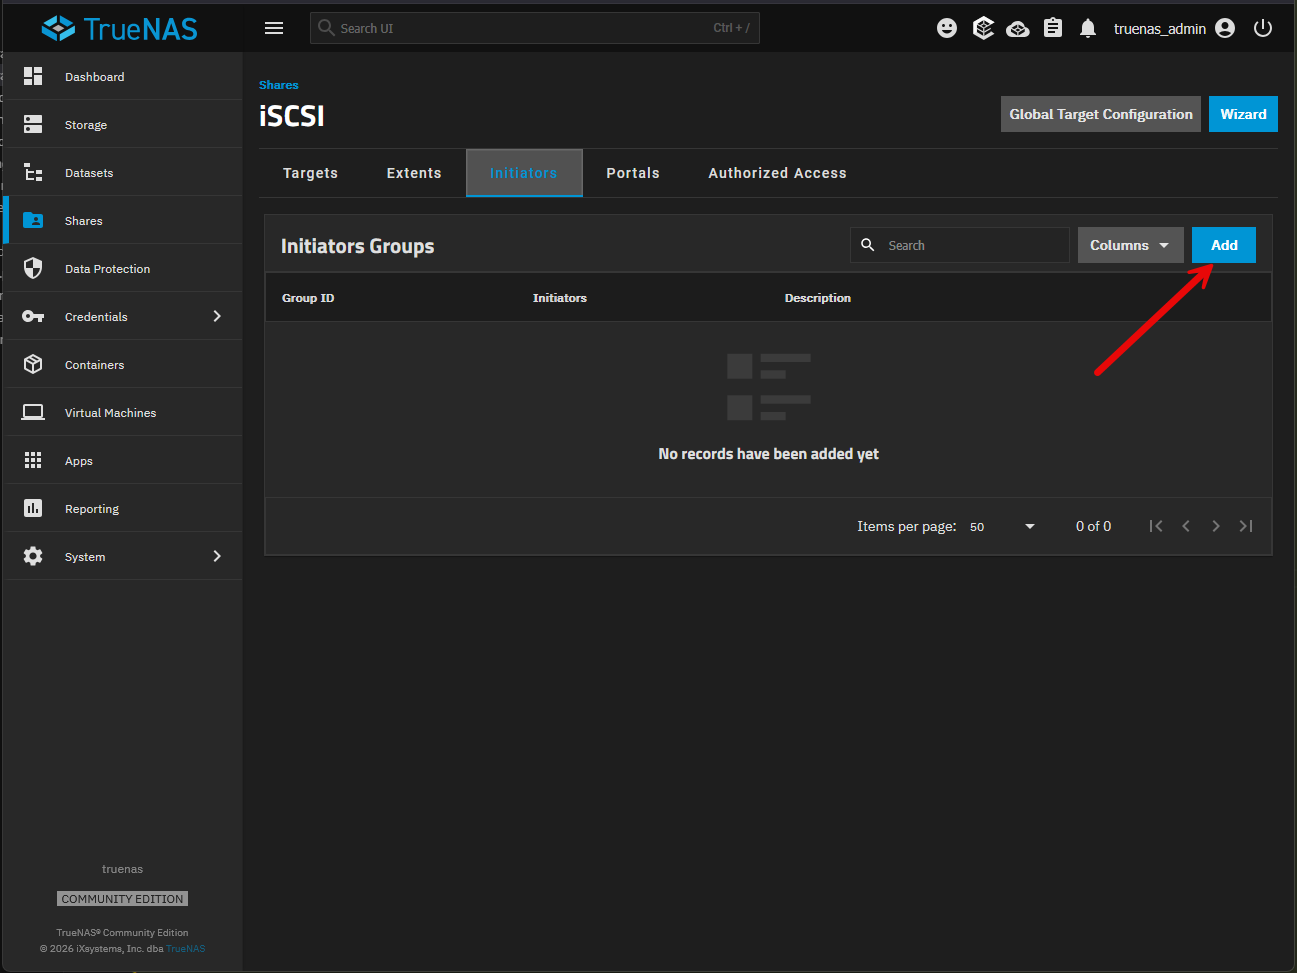Screen dimensions: 1297x973
Task: Click the Dashboard sidebar icon
Action: (33, 76)
